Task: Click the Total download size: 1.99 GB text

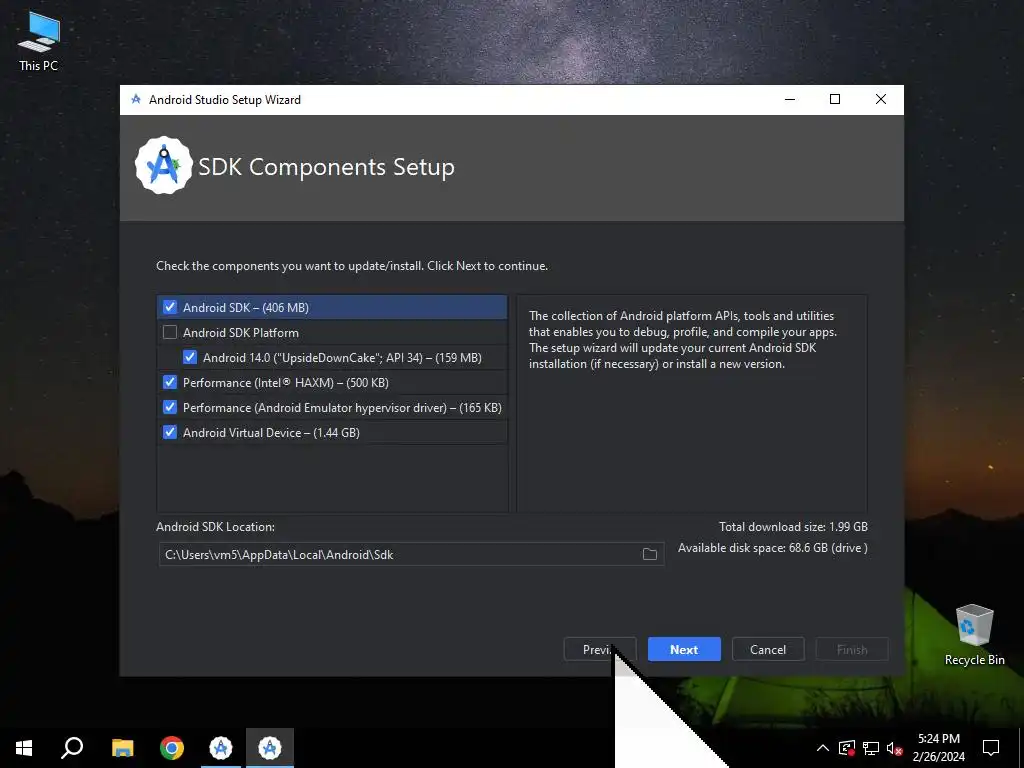Action: pyautogui.click(x=793, y=526)
